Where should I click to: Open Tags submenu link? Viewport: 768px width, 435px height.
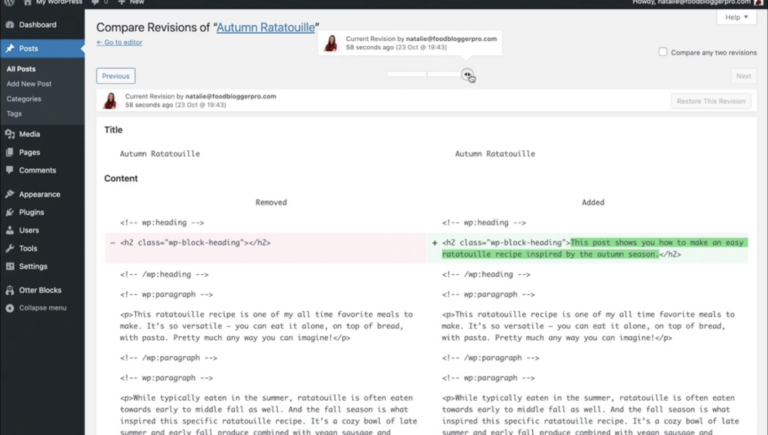pyautogui.click(x=14, y=114)
